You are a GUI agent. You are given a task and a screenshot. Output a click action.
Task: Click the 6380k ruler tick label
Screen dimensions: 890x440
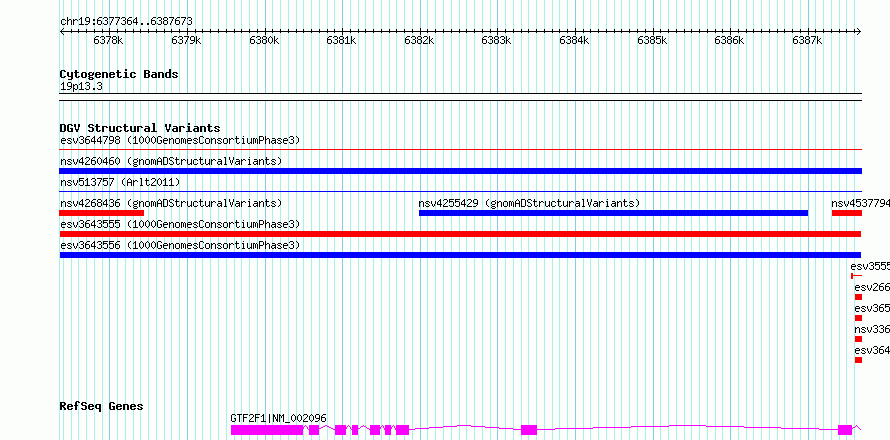[x=264, y=41]
